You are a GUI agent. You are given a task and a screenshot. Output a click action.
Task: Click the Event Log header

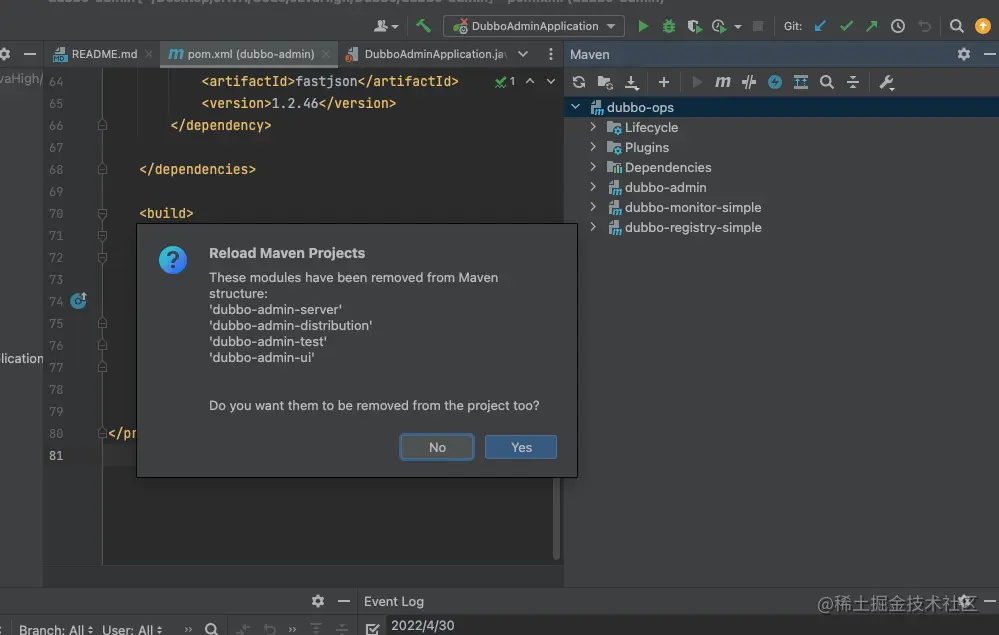pyautogui.click(x=394, y=601)
